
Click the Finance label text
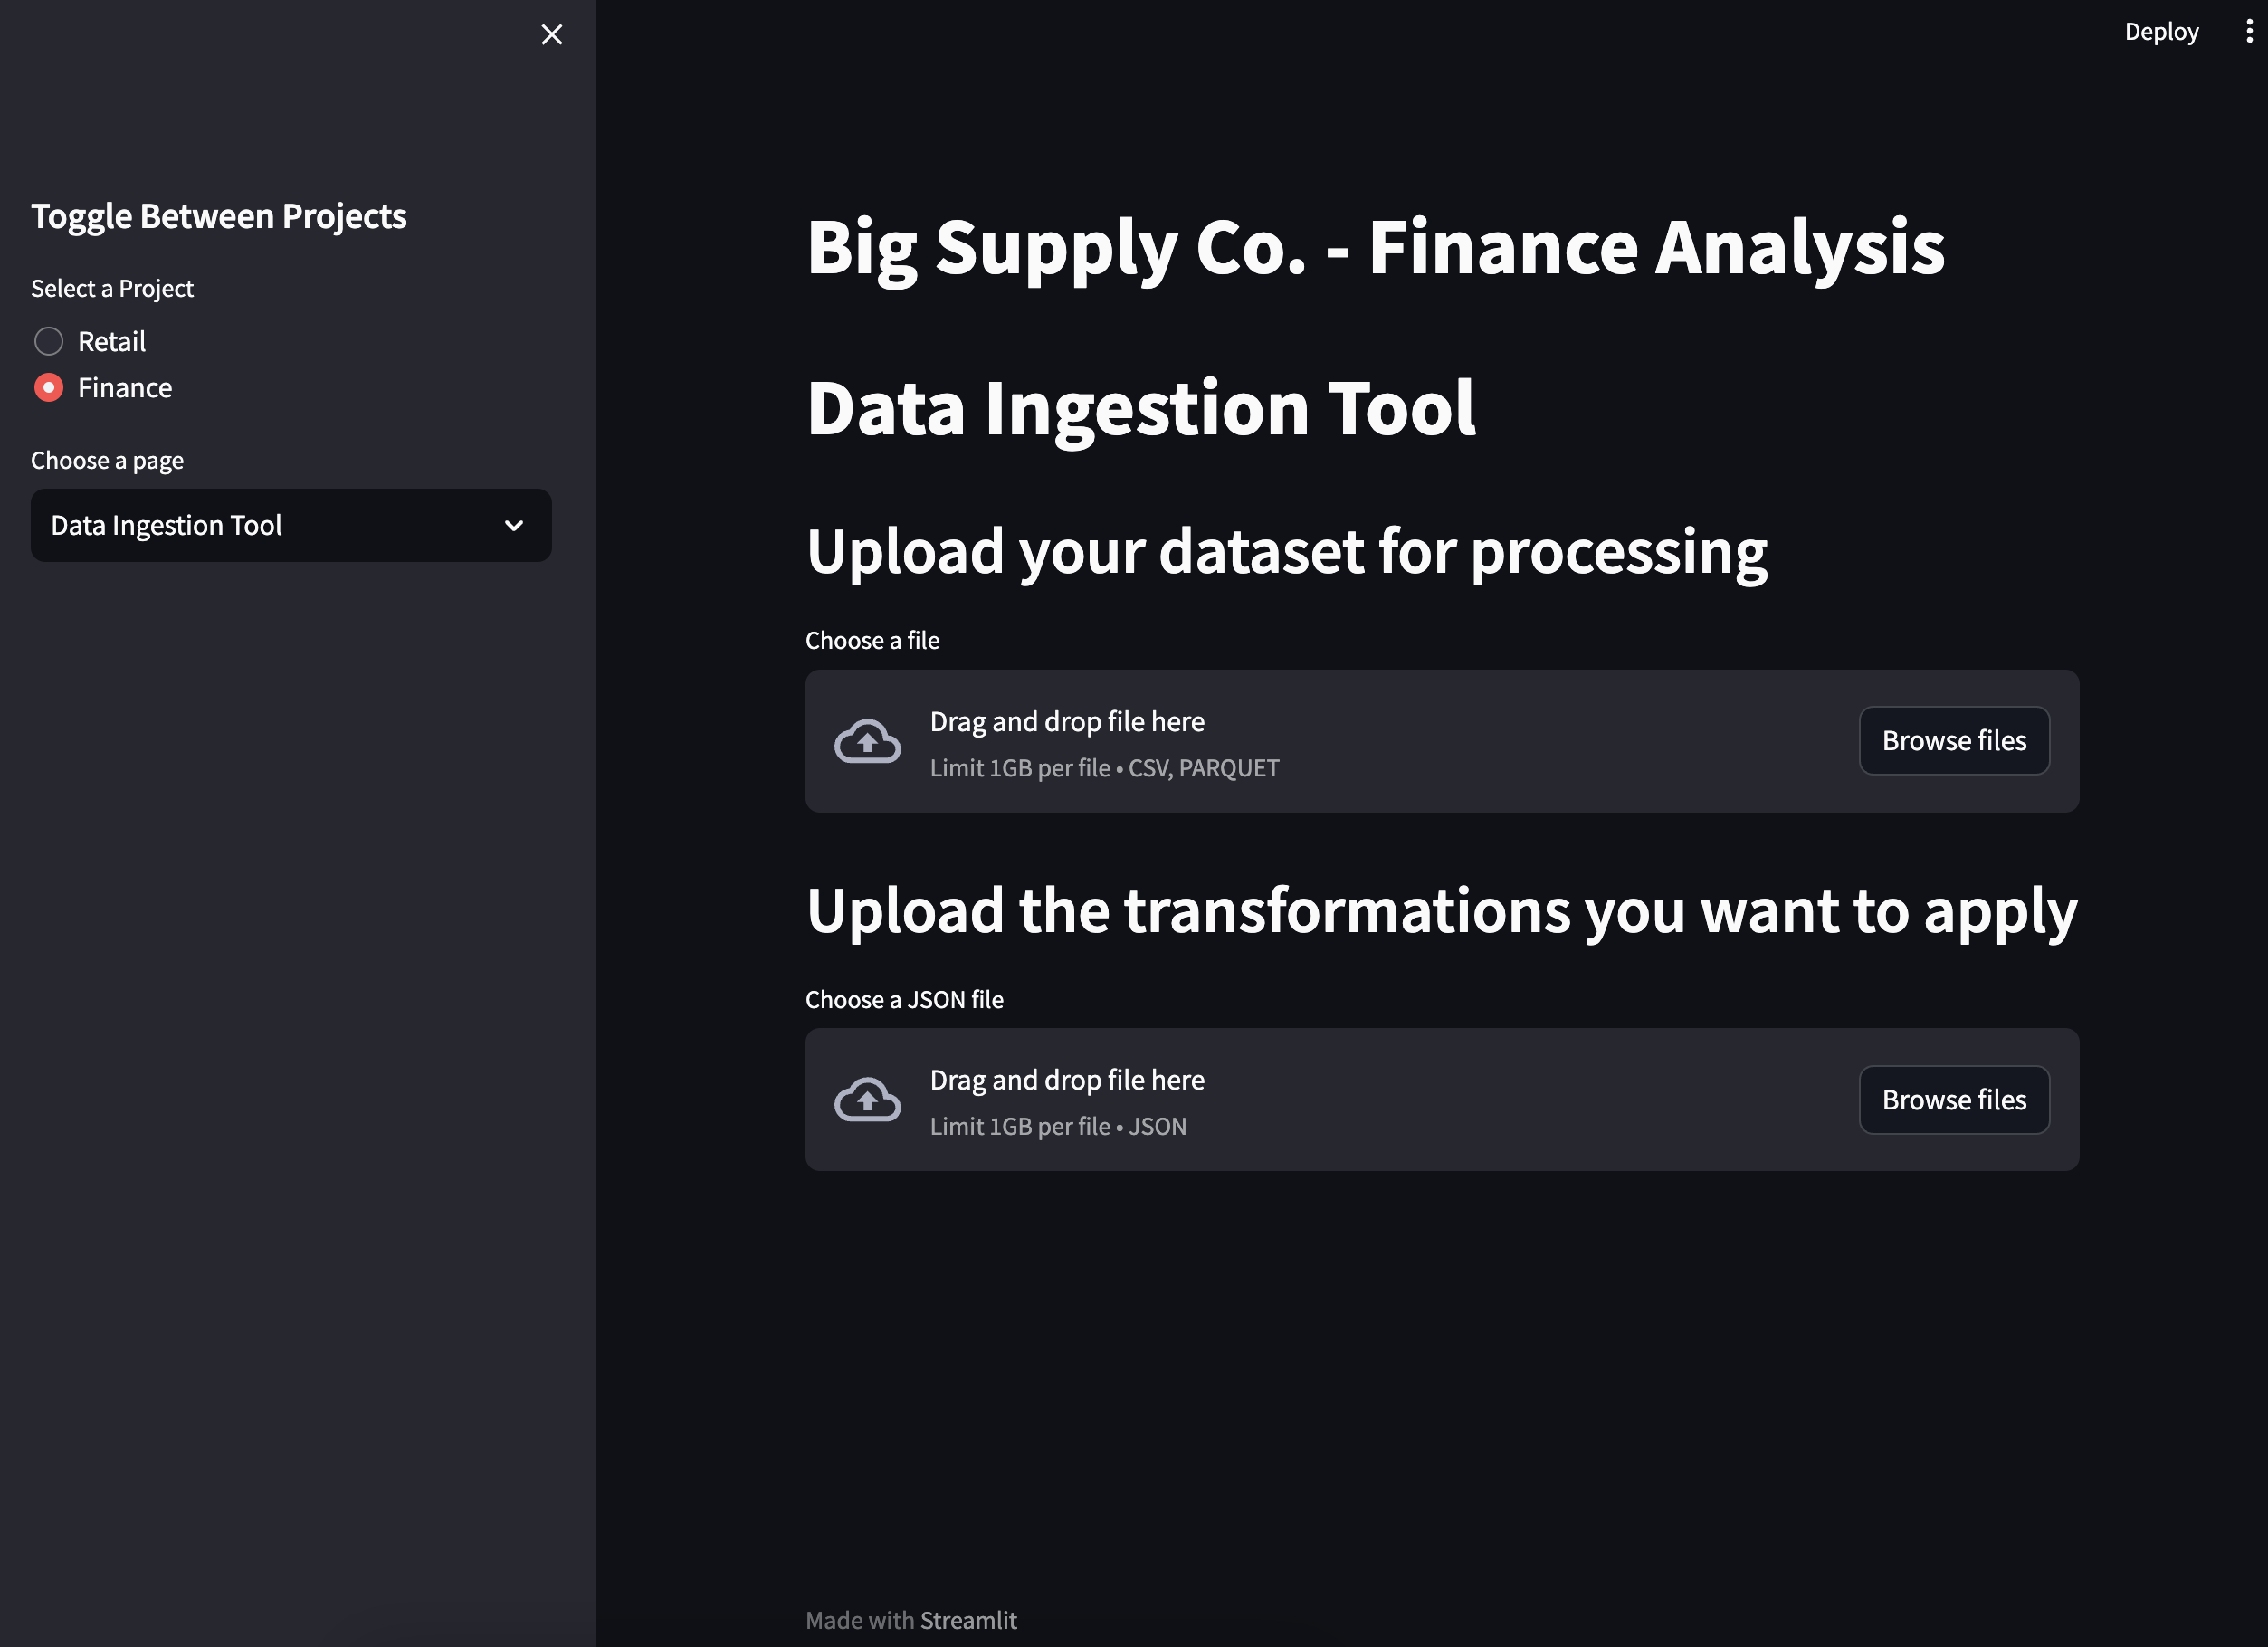[125, 388]
